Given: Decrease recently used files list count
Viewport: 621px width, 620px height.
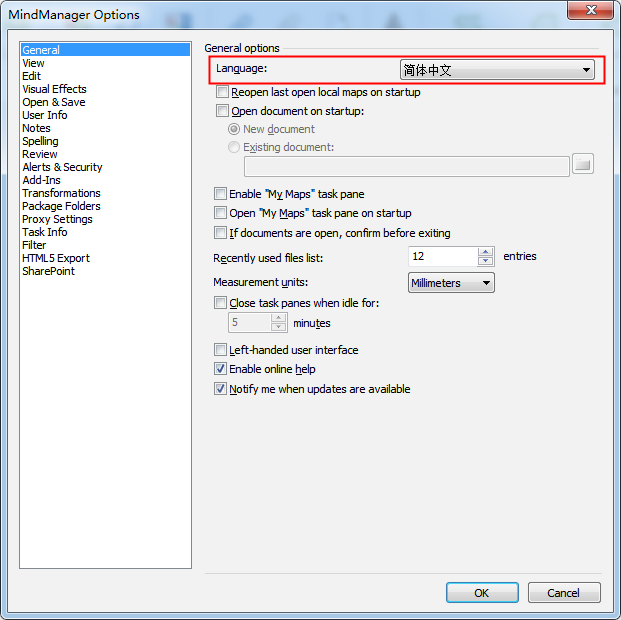Looking at the screenshot, I should click(486, 261).
